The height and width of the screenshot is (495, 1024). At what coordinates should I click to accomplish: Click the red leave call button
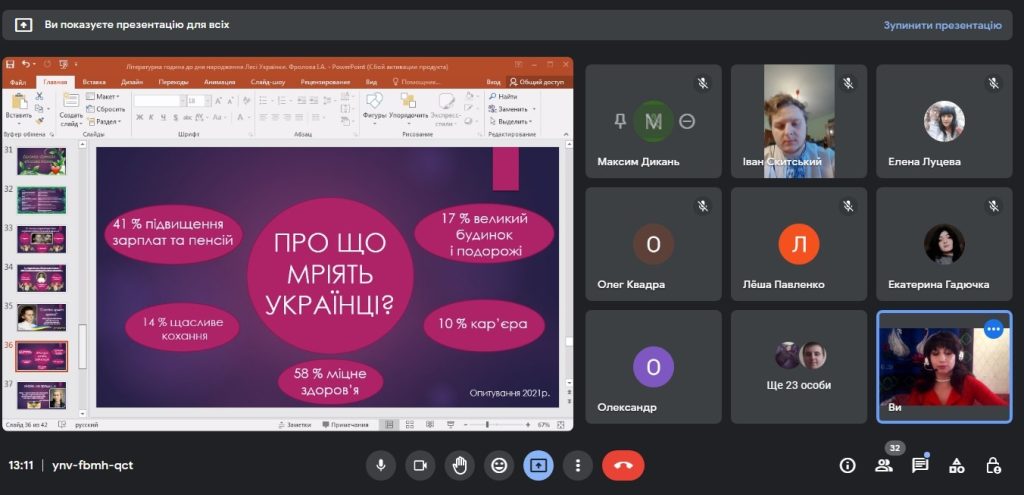click(623, 465)
